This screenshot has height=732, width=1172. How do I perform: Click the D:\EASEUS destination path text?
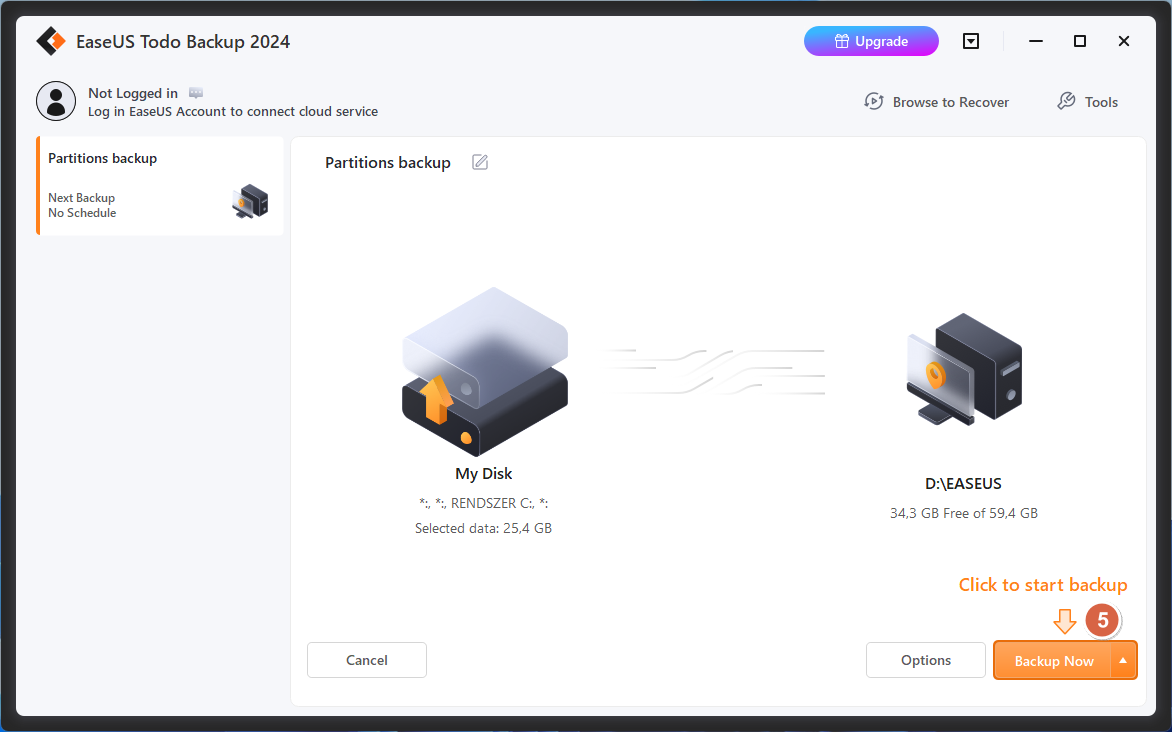coord(963,484)
